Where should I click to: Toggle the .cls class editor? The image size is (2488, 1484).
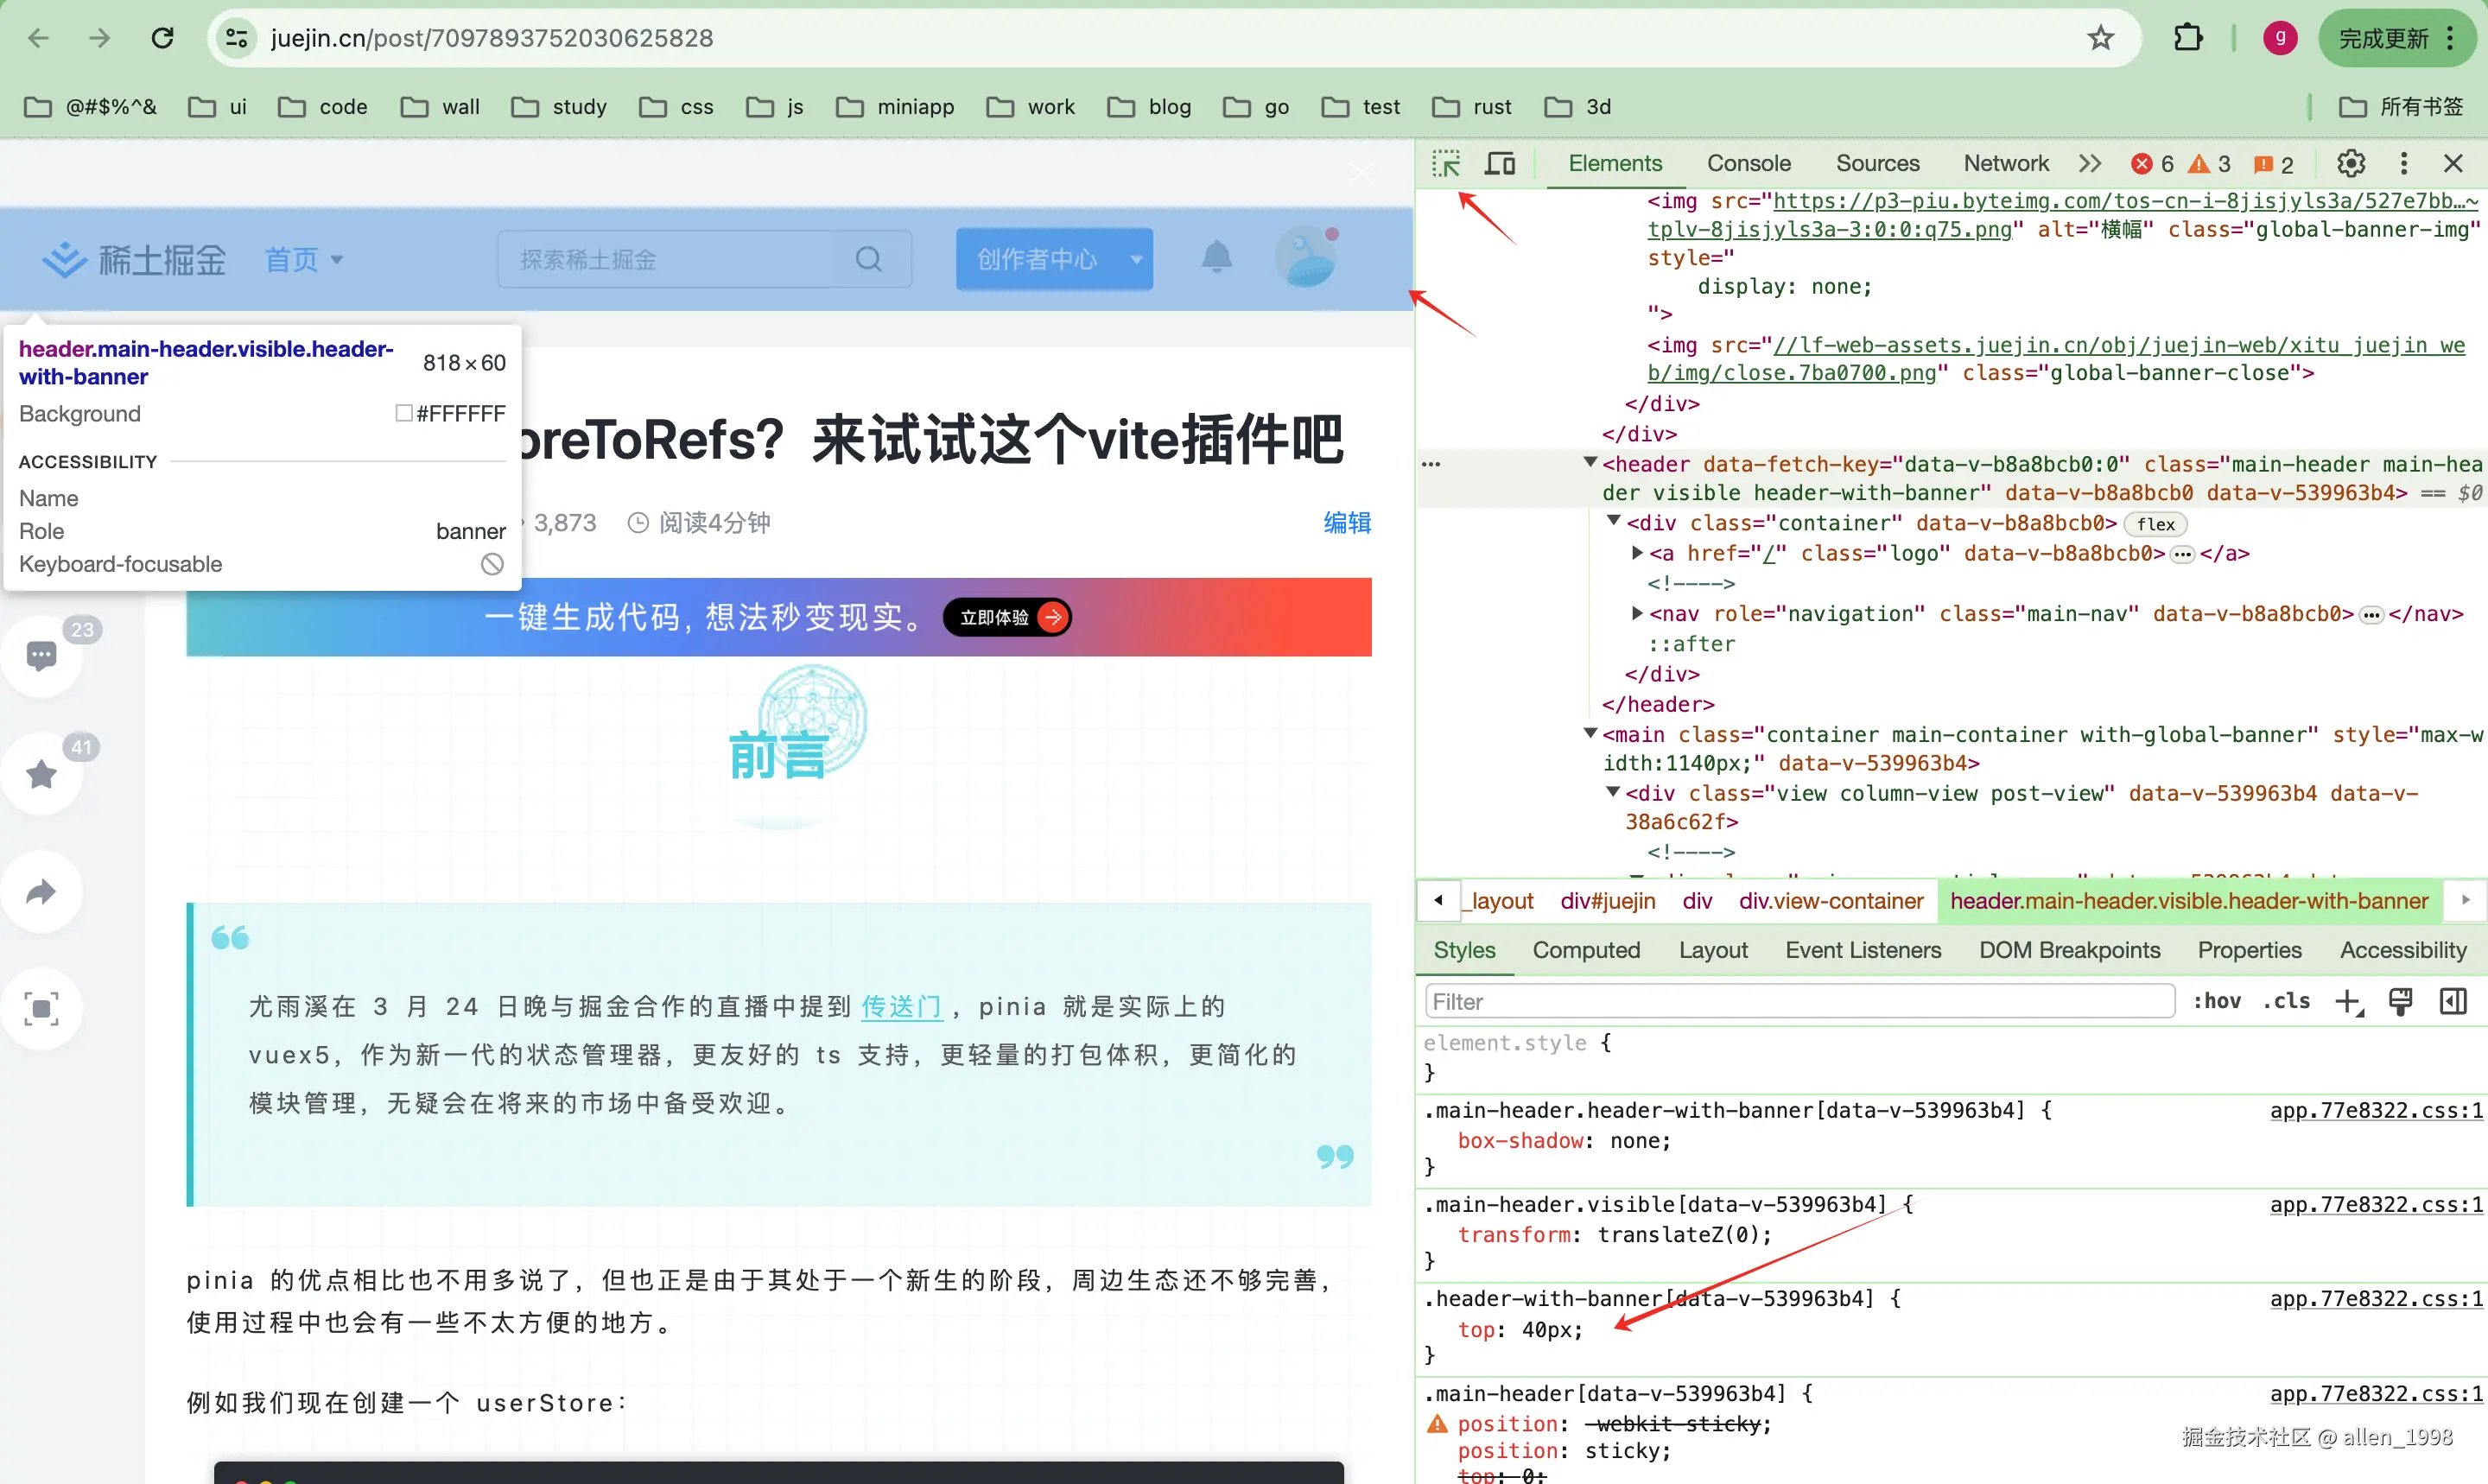point(2286,1001)
